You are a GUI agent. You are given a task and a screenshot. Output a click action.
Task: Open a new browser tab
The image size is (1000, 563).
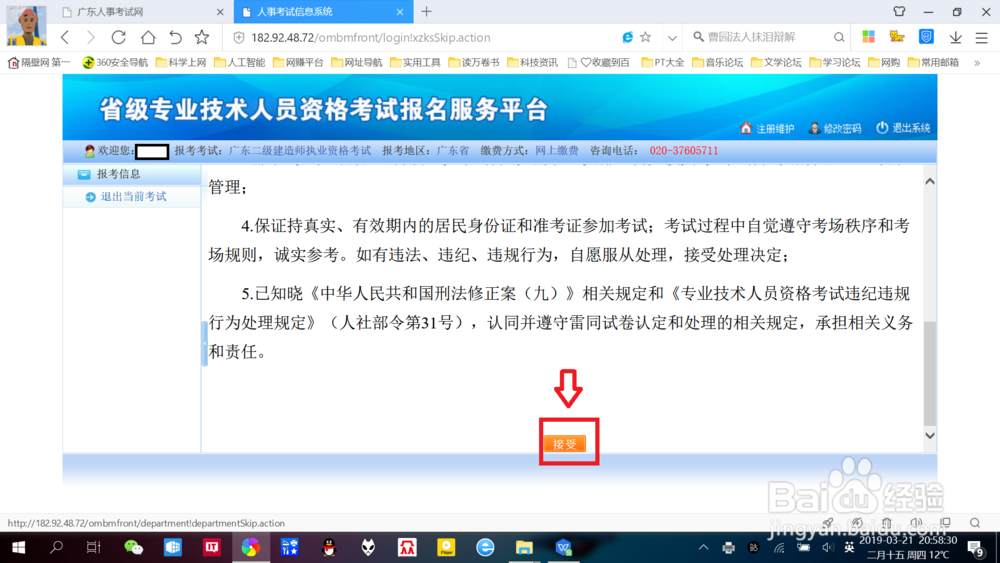[x=427, y=11]
